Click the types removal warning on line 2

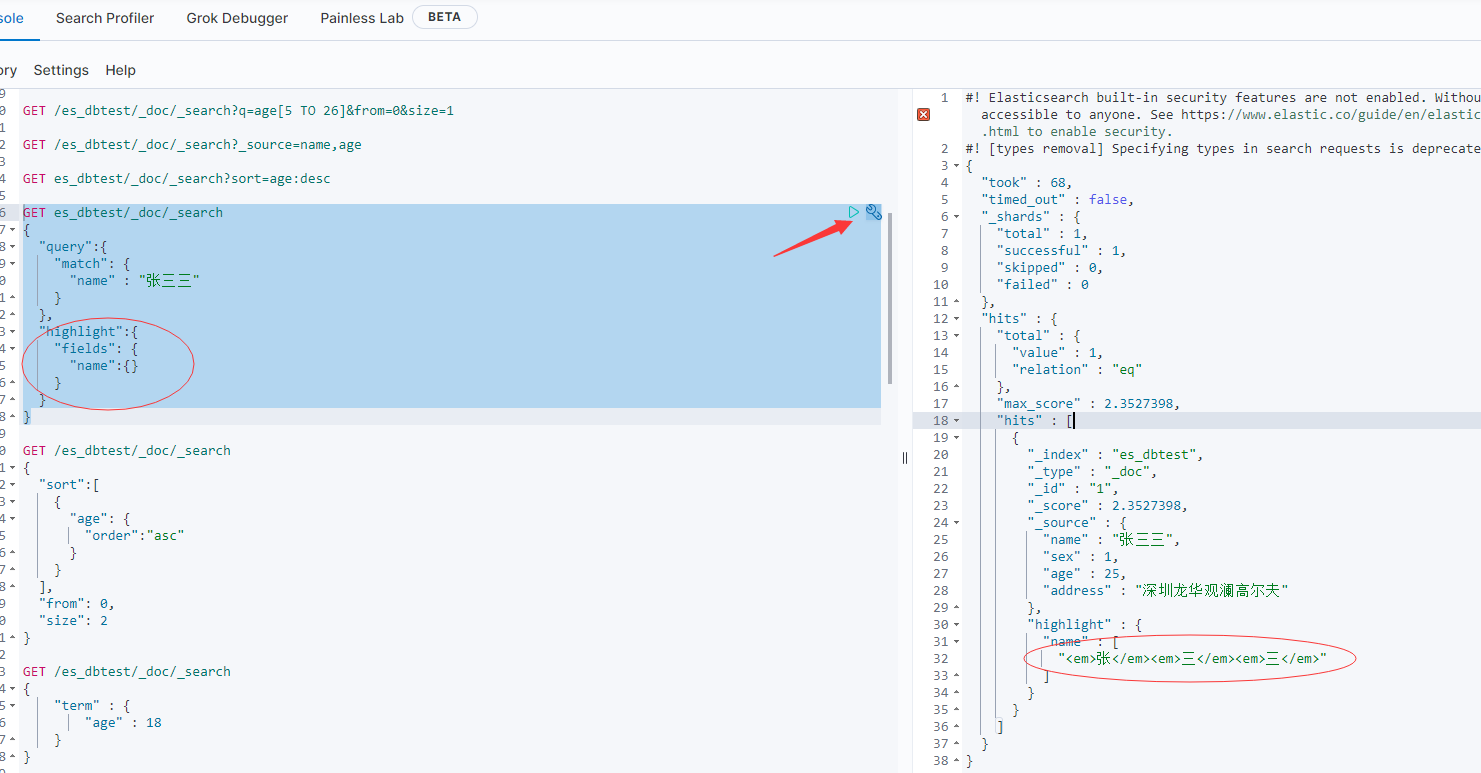point(1223,149)
